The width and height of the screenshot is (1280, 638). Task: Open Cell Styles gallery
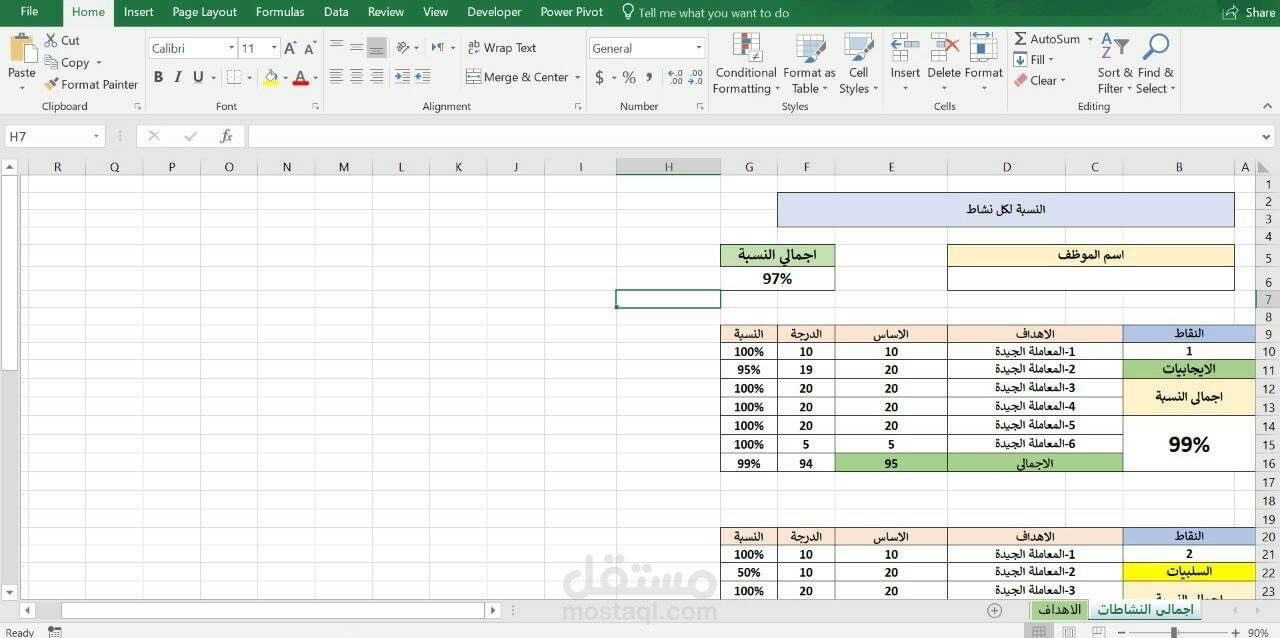coord(859,64)
